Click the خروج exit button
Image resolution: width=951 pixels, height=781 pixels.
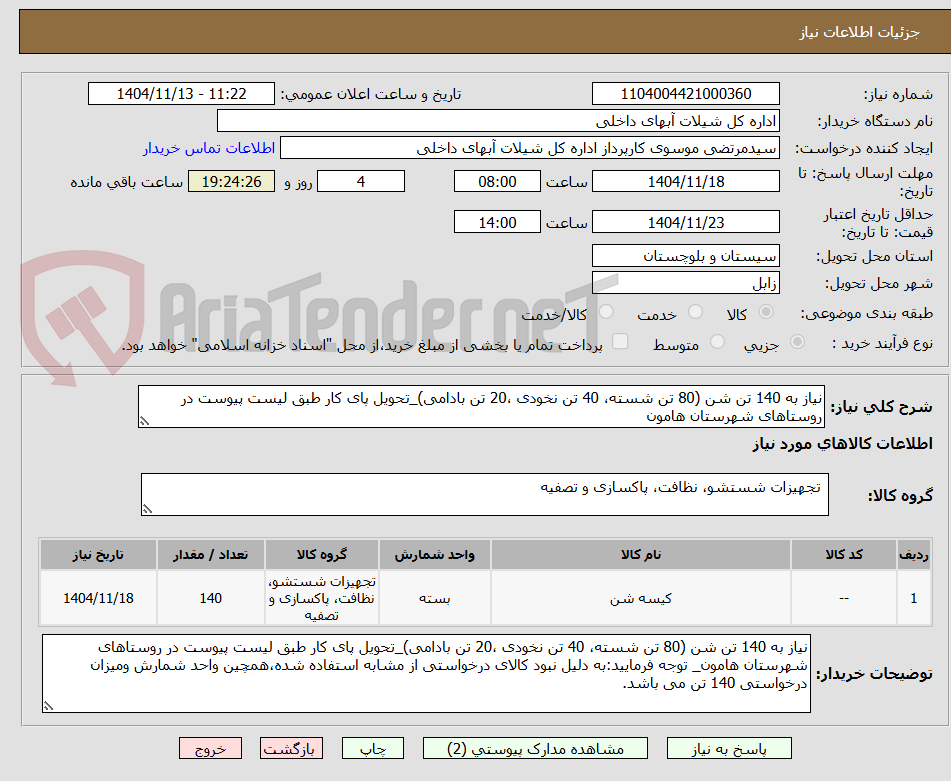pyautogui.click(x=210, y=748)
